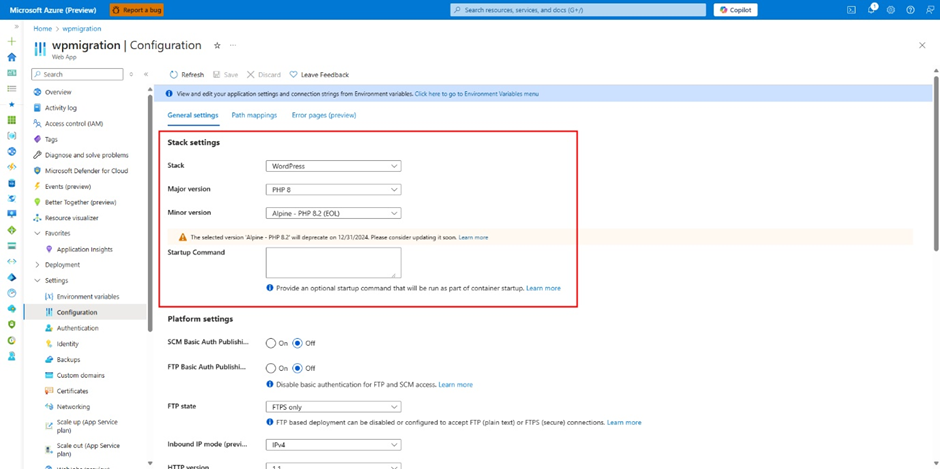940x469 pixels.
Task: Click the search resources box
Action: pos(578,10)
